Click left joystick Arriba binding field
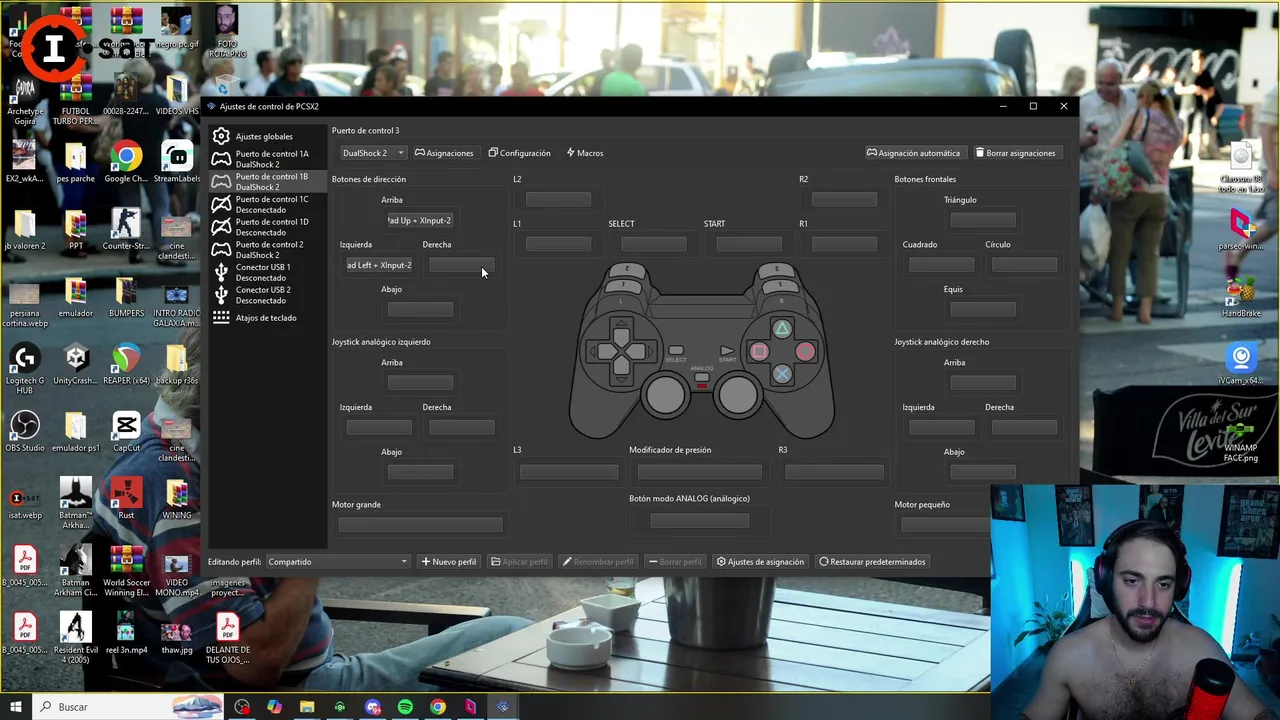 (420, 383)
